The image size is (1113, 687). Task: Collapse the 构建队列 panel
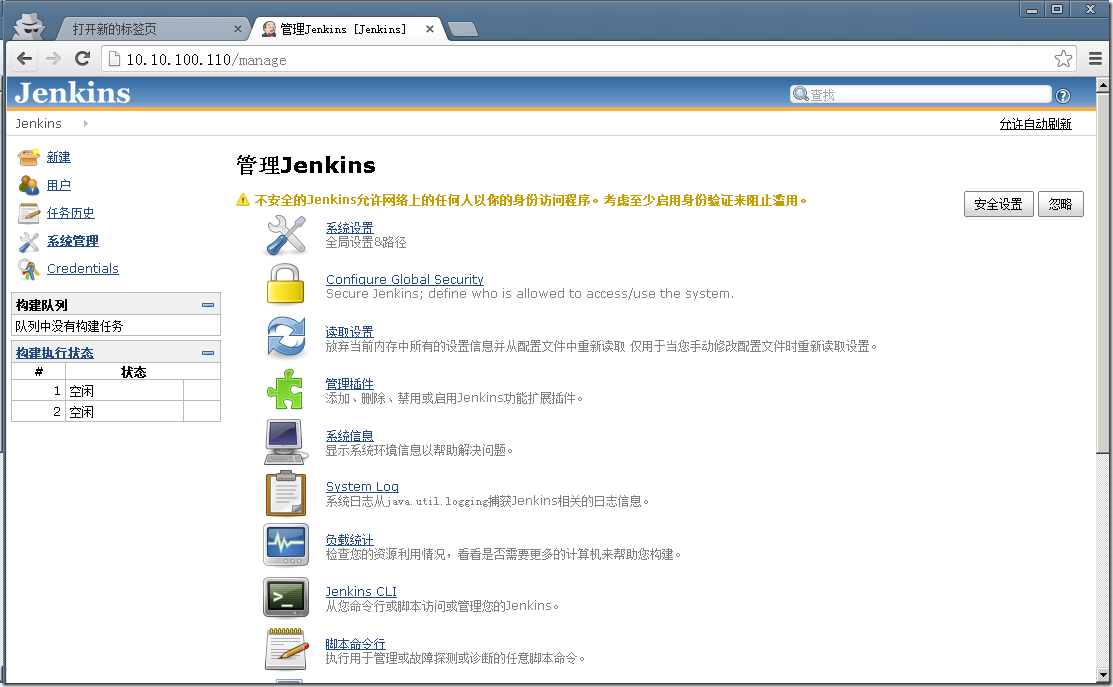click(207, 305)
